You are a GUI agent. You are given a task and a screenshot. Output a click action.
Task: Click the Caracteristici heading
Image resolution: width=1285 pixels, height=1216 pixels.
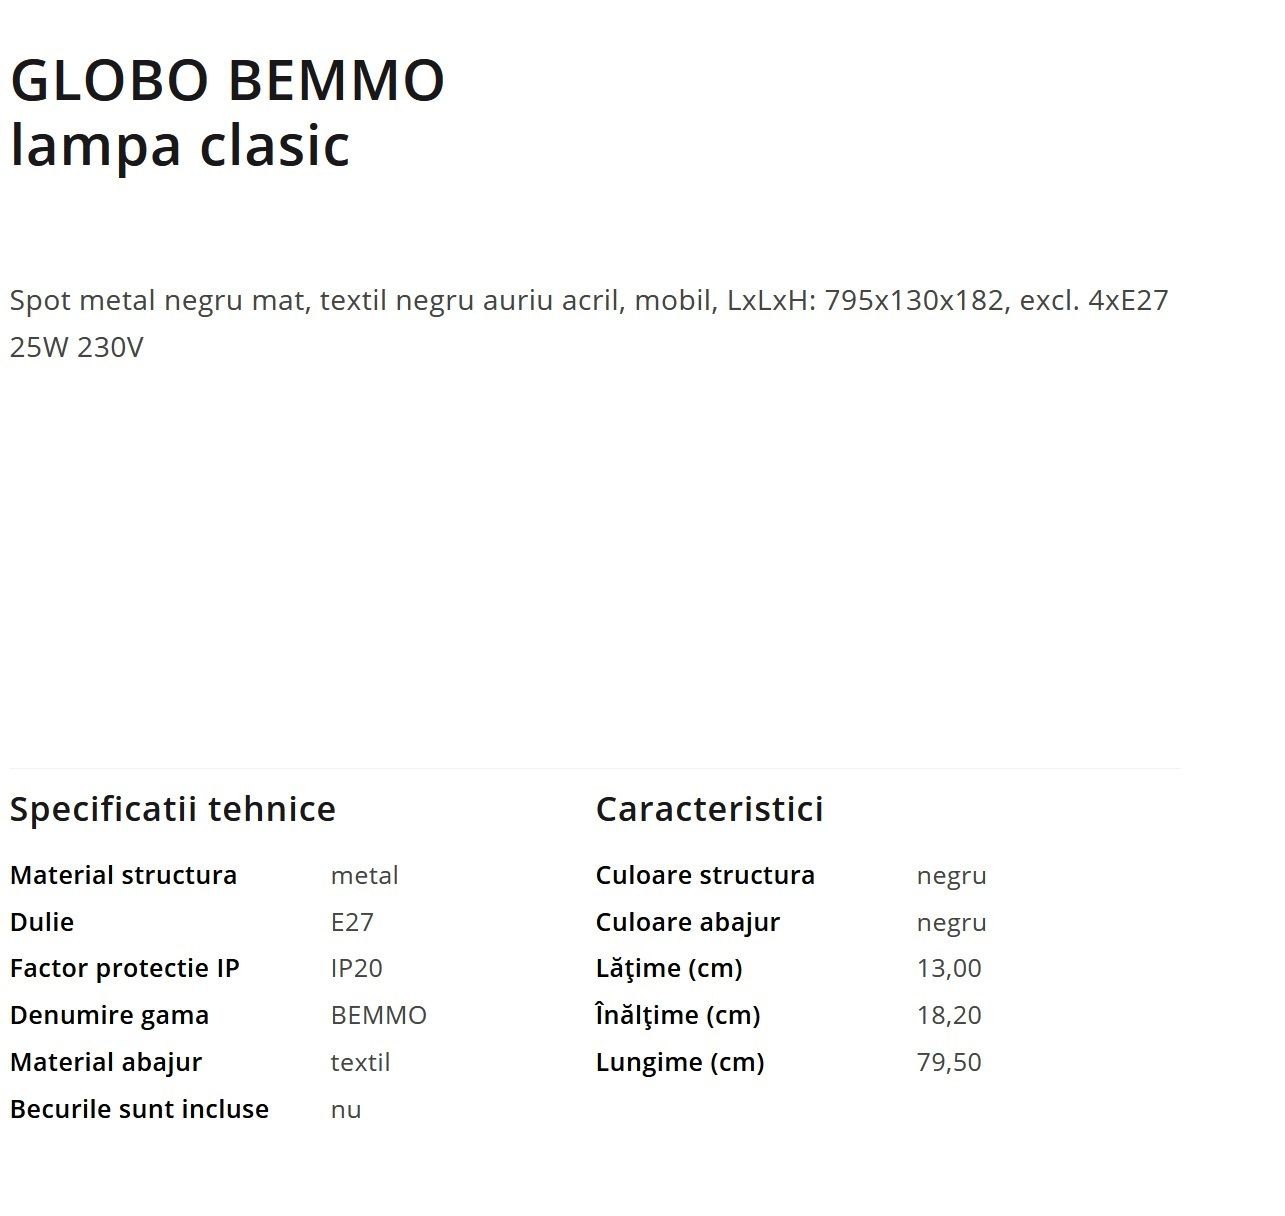709,808
